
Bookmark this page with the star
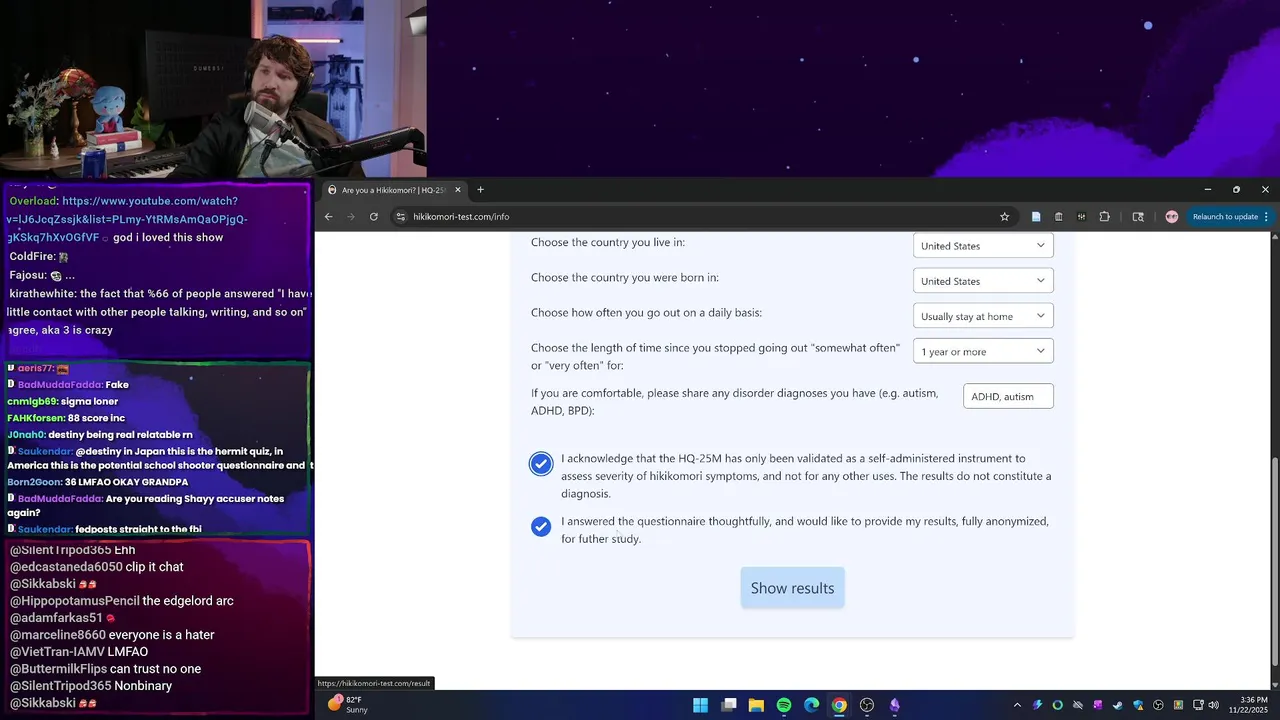(1005, 216)
